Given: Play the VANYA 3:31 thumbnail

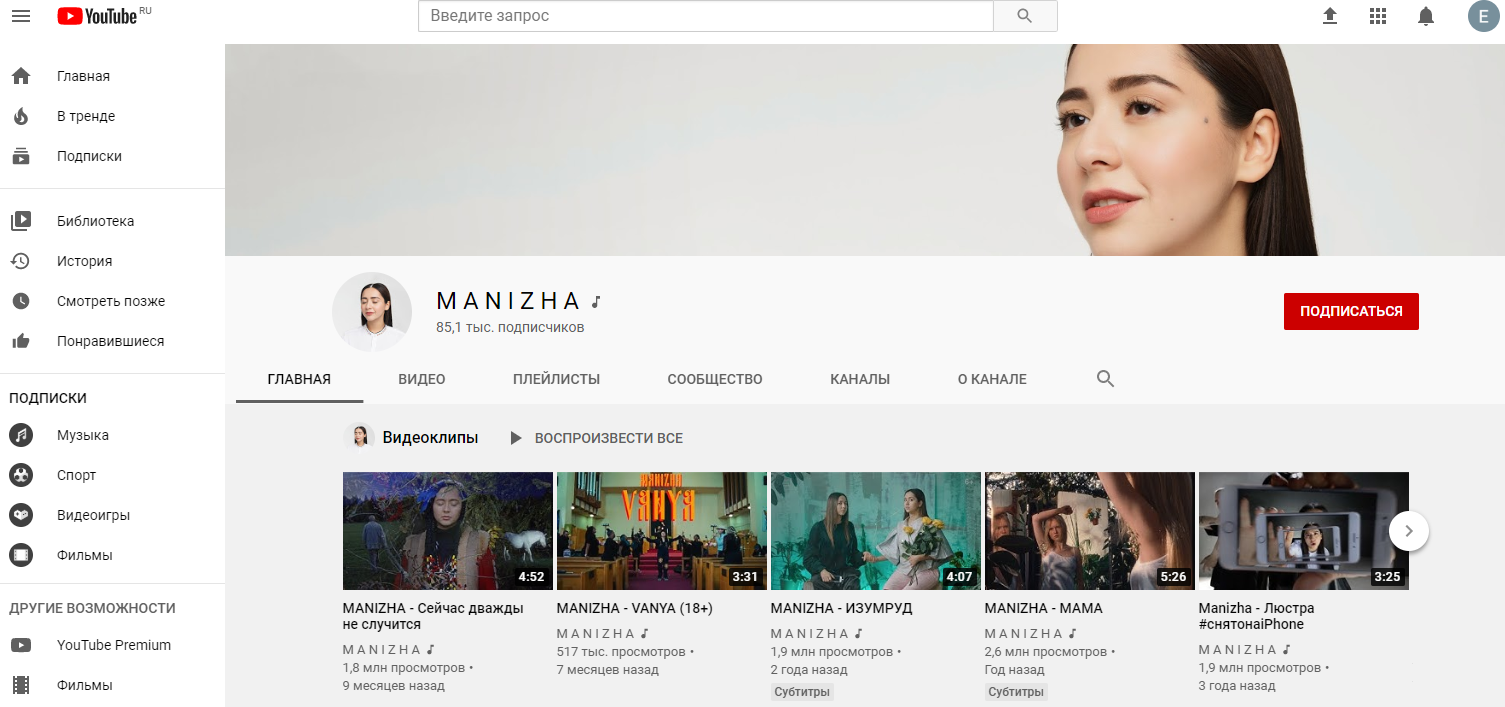Looking at the screenshot, I should (662, 531).
